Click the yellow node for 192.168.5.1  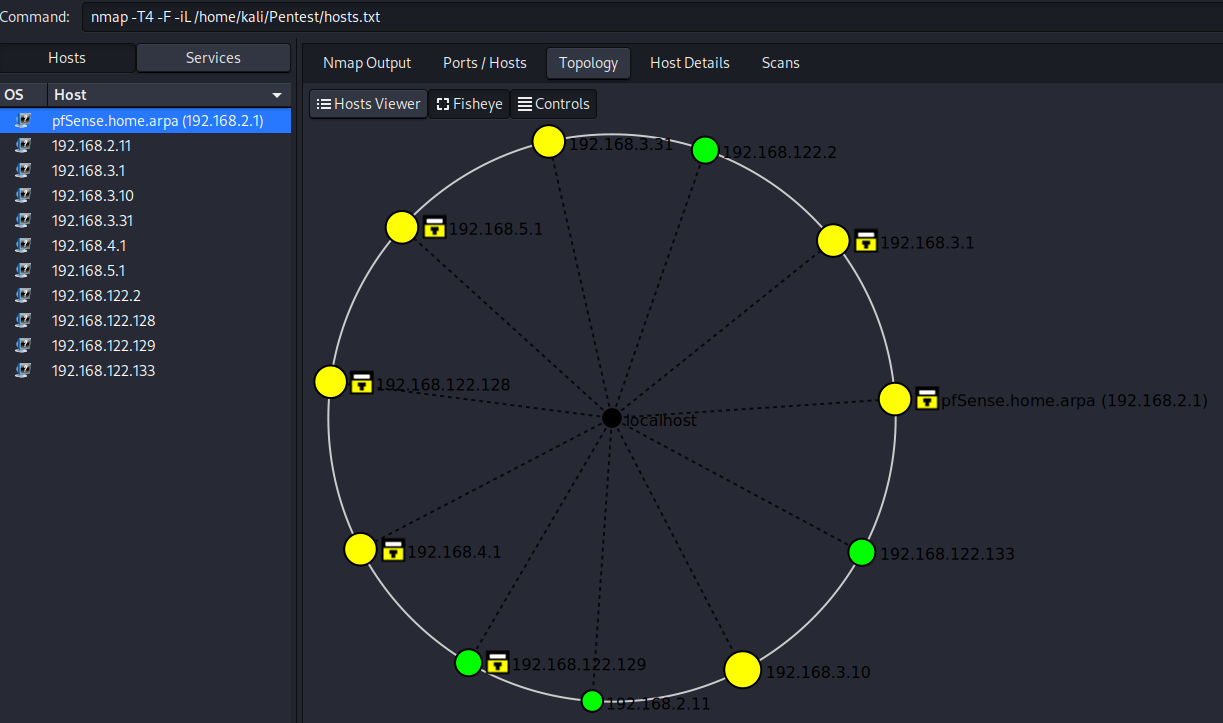(x=401, y=227)
